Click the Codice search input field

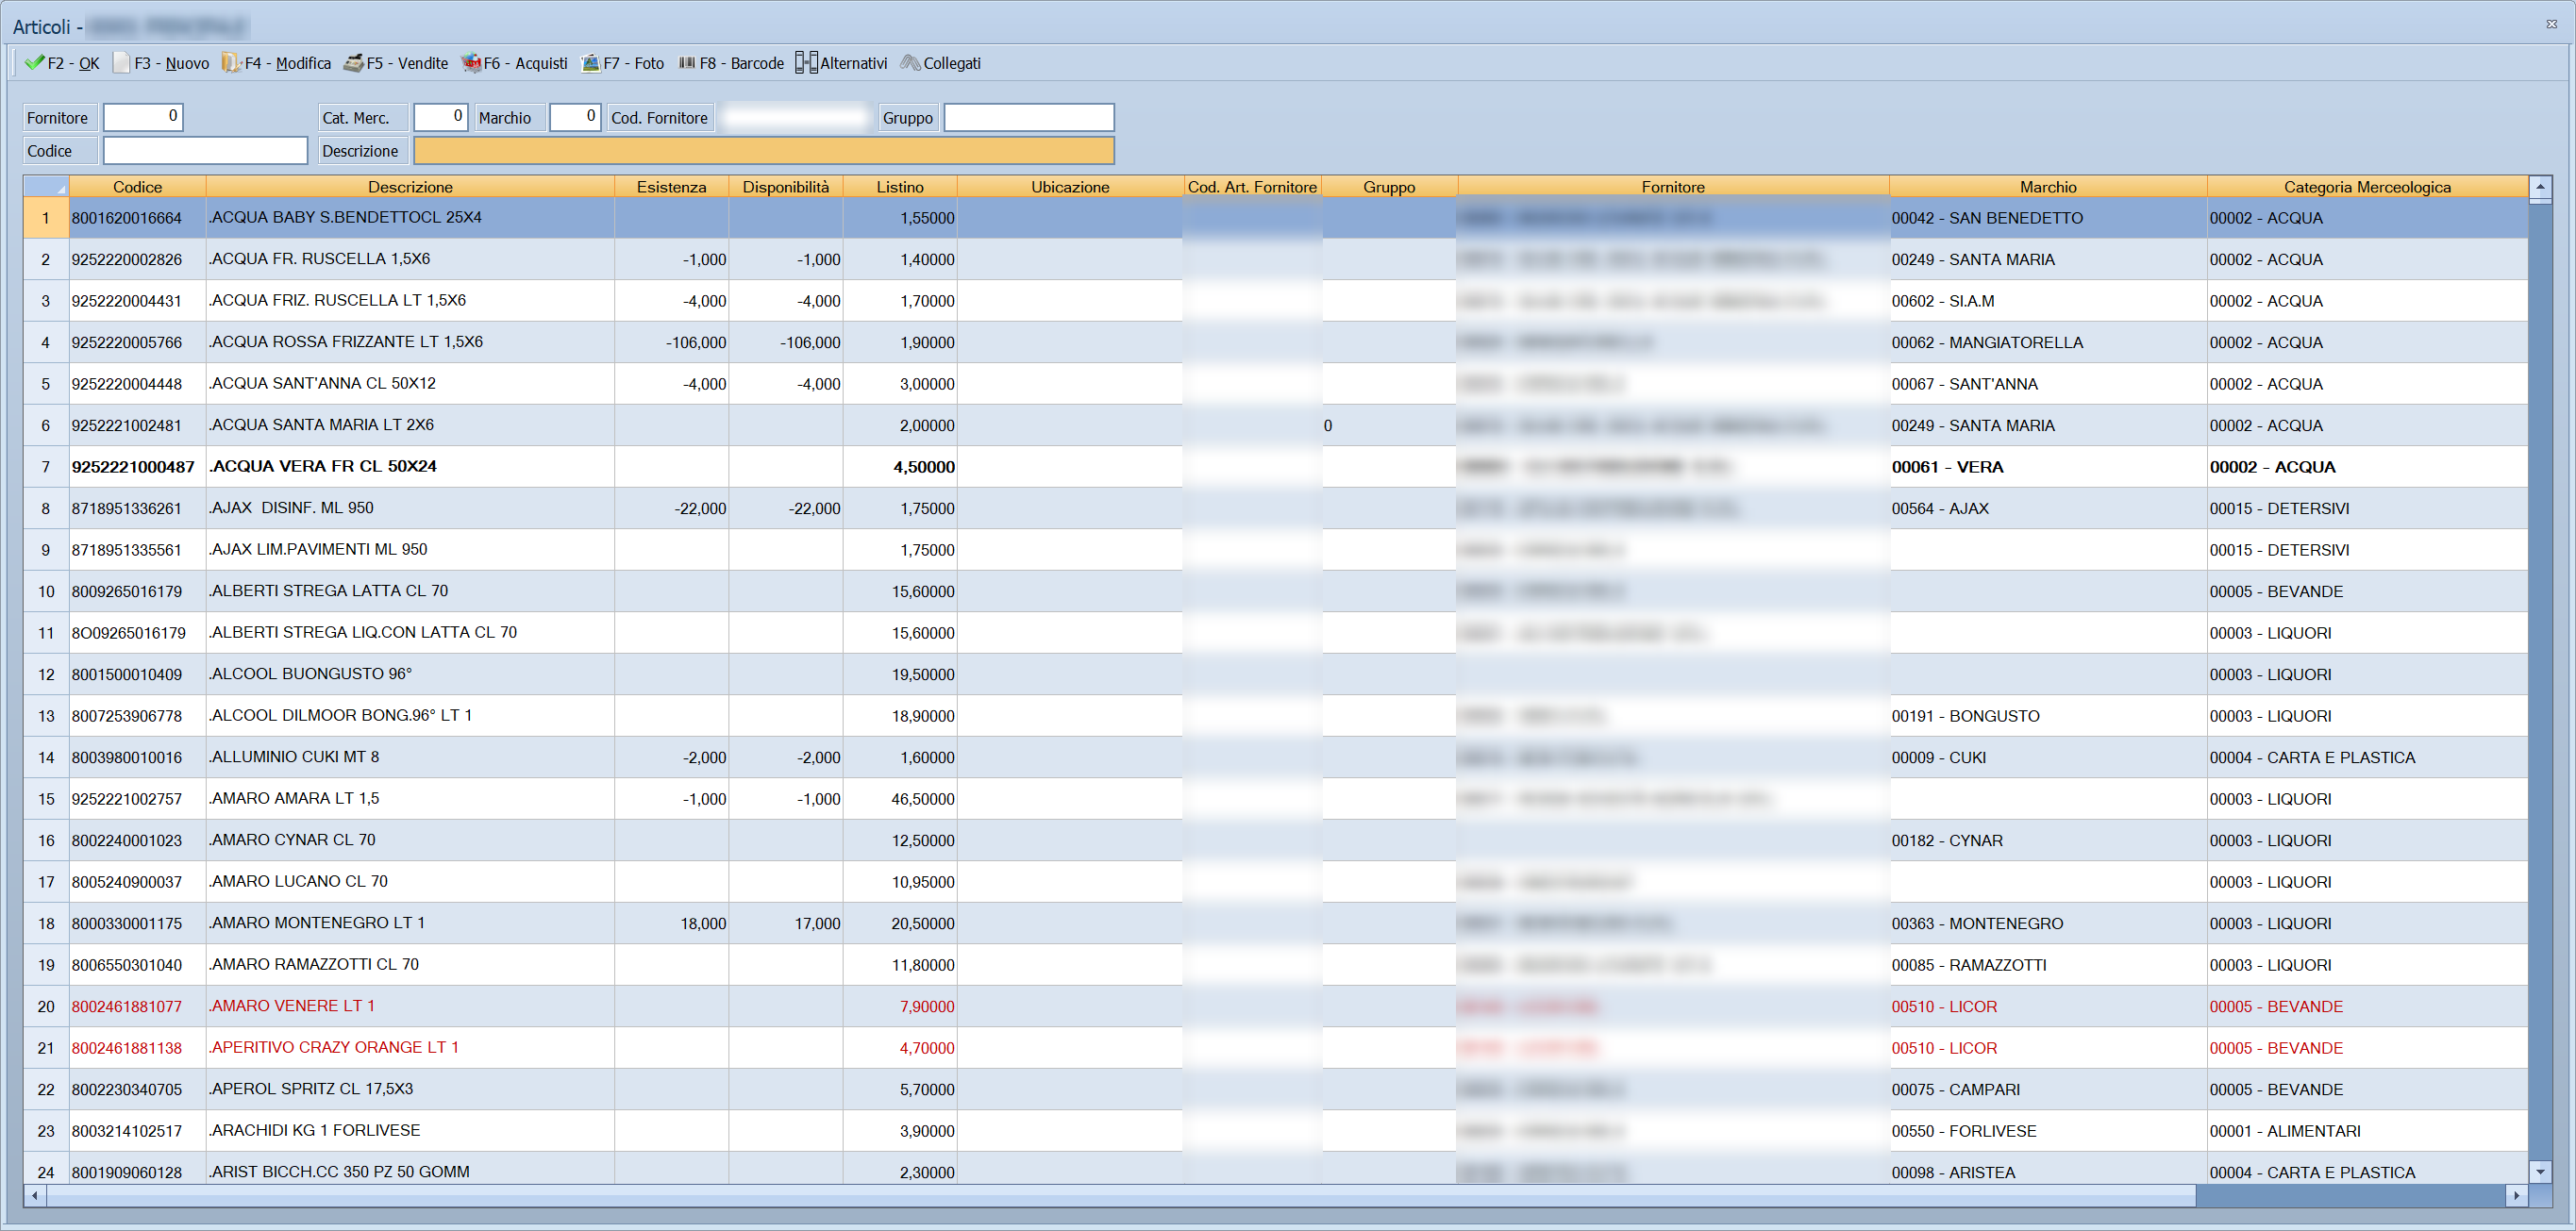(x=205, y=150)
